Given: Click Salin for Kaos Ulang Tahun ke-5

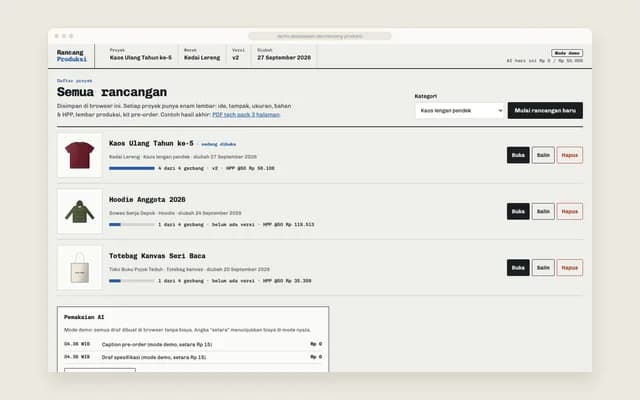Looking at the screenshot, I should pos(543,155).
